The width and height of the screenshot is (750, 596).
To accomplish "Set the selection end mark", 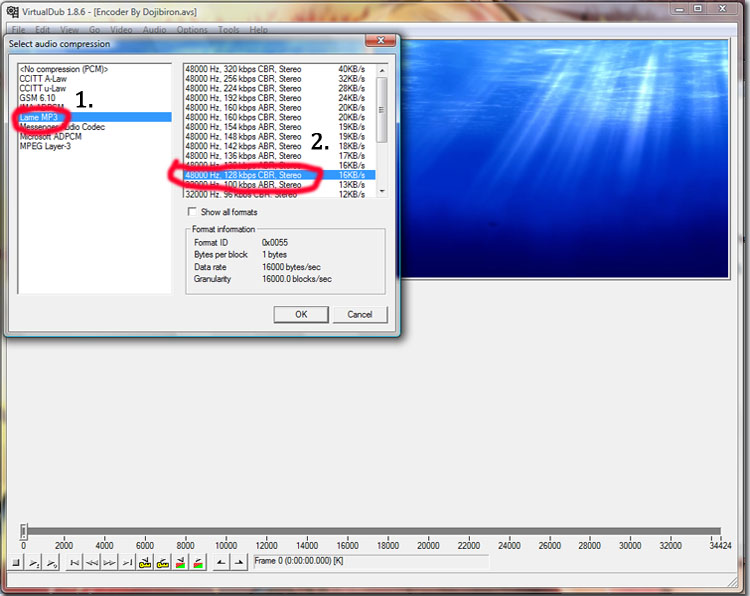I will click(x=239, y=563).
